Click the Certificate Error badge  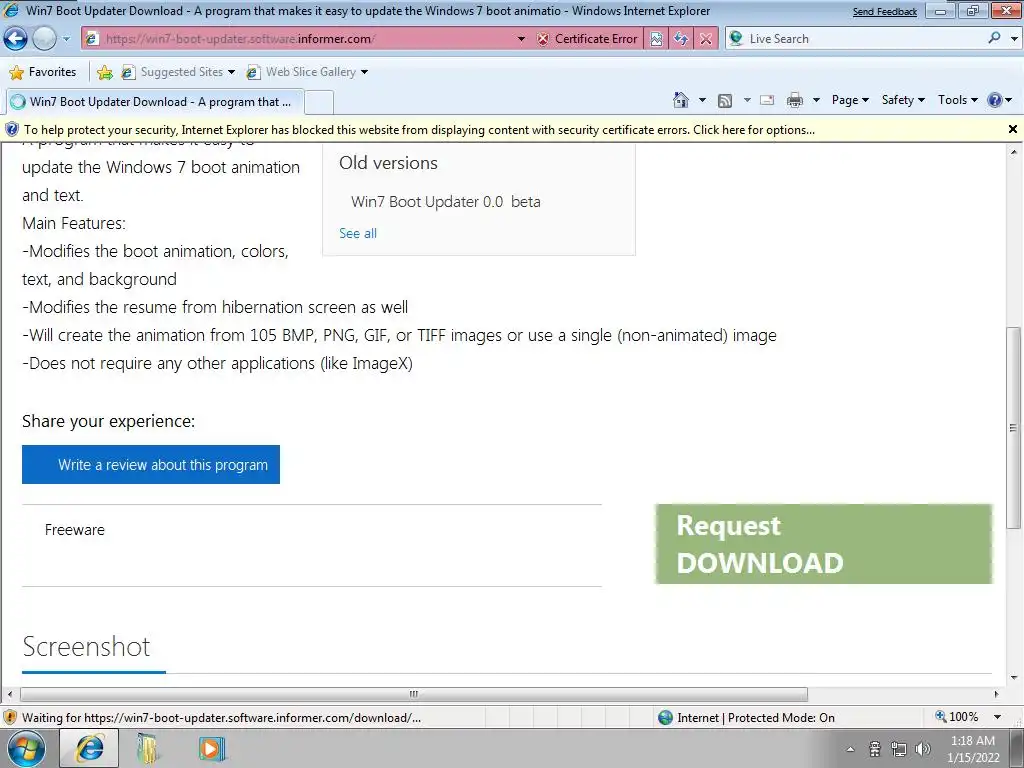pos(587,39)
